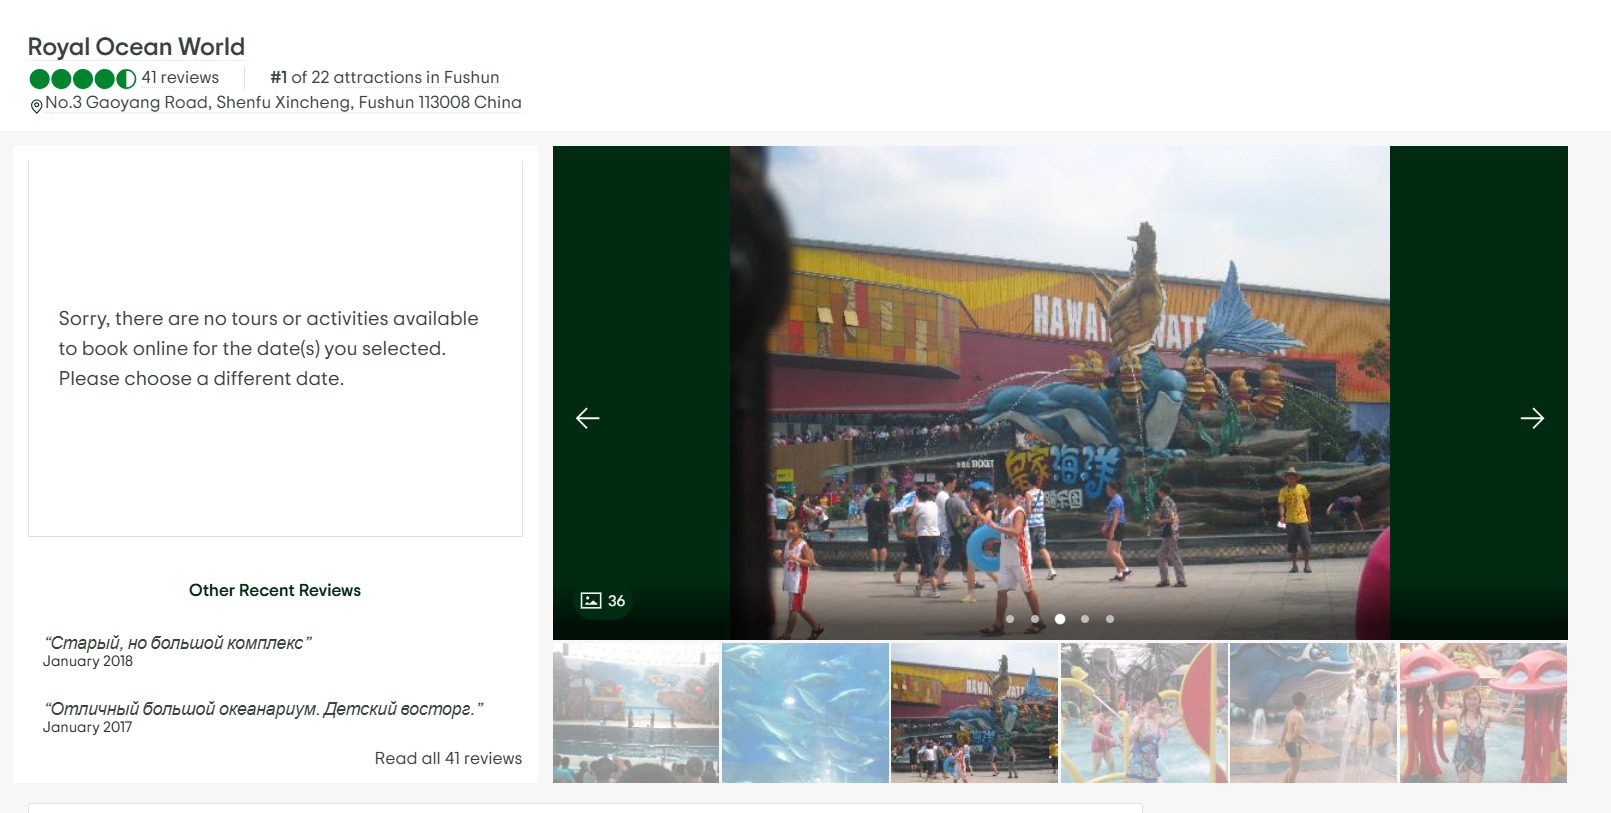
Task: Open the January 2018 review "Старый, но большой комплекс"
Action: tap(178, 643)
